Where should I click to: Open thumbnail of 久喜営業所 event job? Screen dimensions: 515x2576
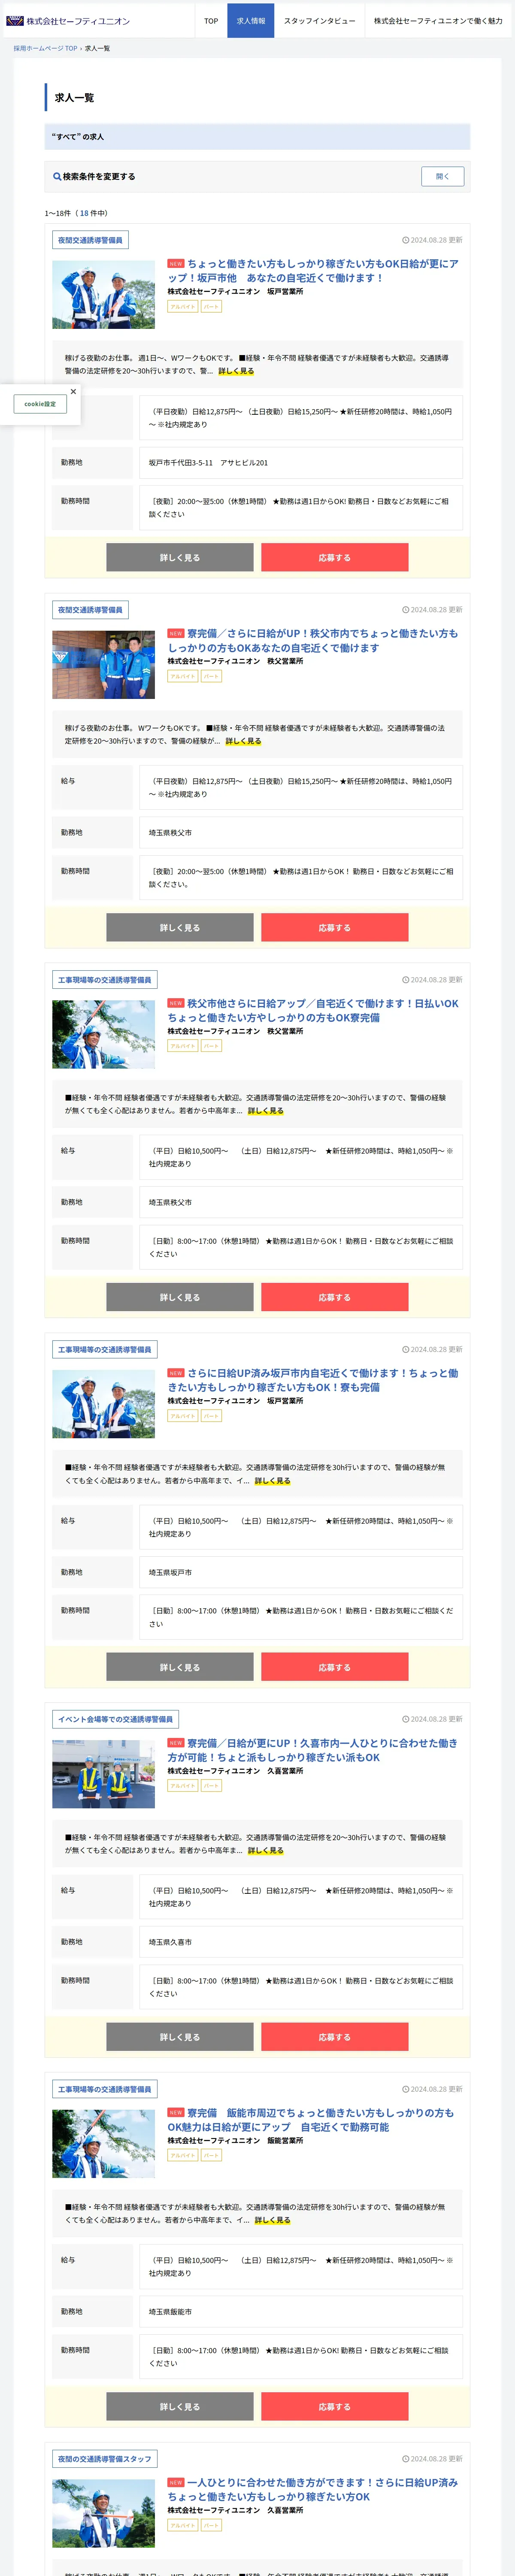click(103, 1775)
